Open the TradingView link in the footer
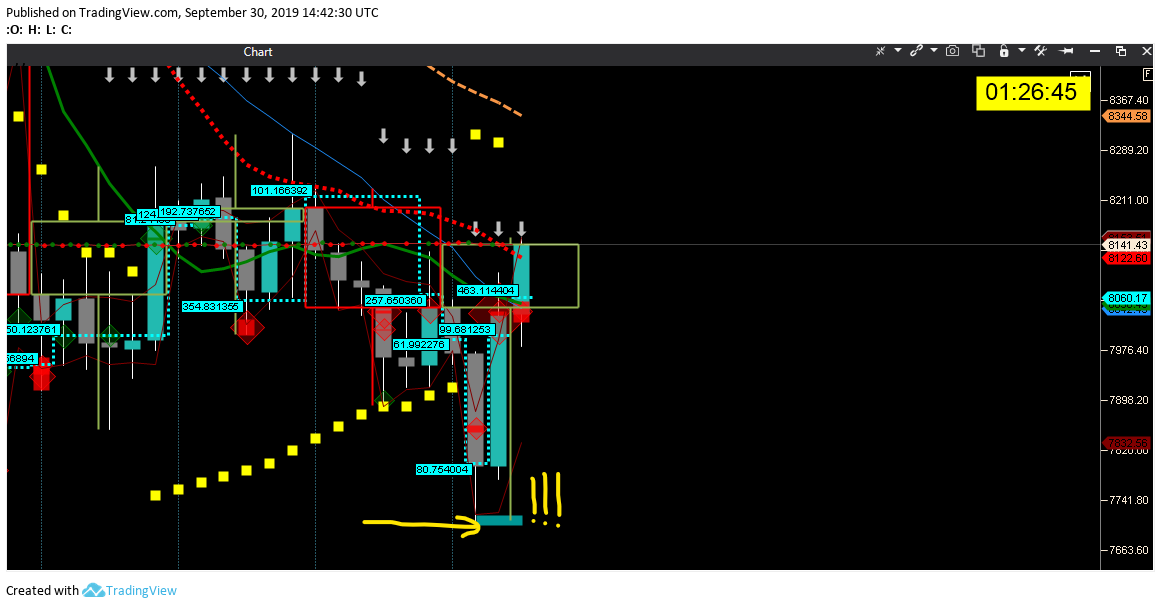1161x608 pixels. (x=141, y=591)
